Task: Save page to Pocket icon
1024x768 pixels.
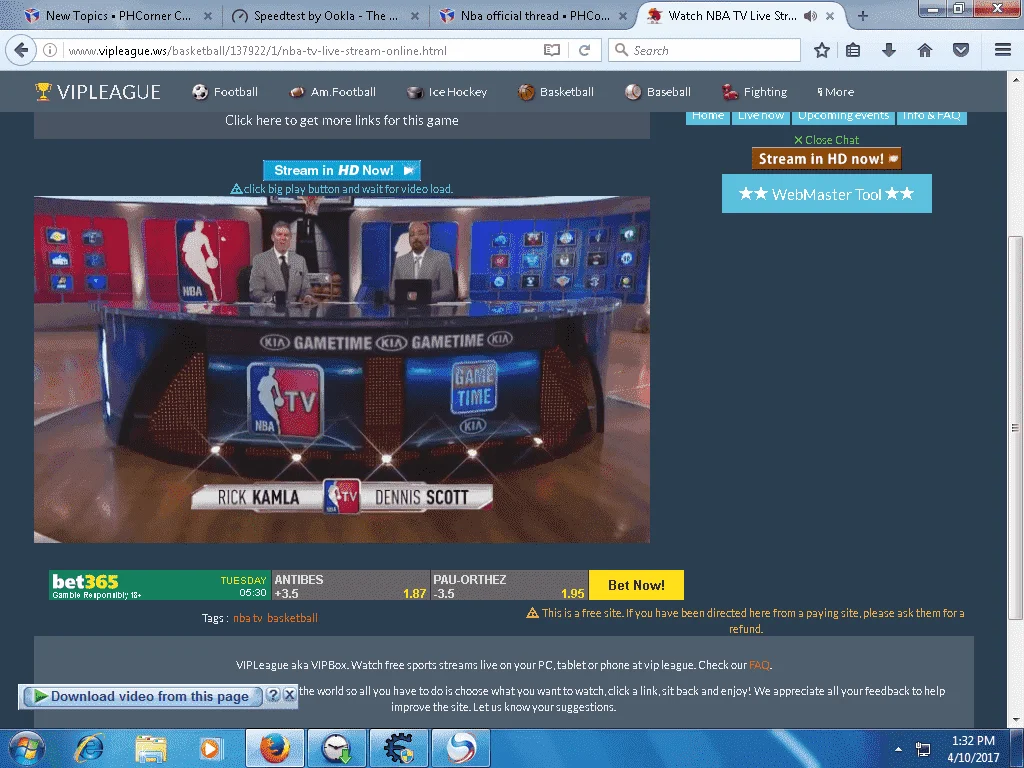Action: [961, 50]
